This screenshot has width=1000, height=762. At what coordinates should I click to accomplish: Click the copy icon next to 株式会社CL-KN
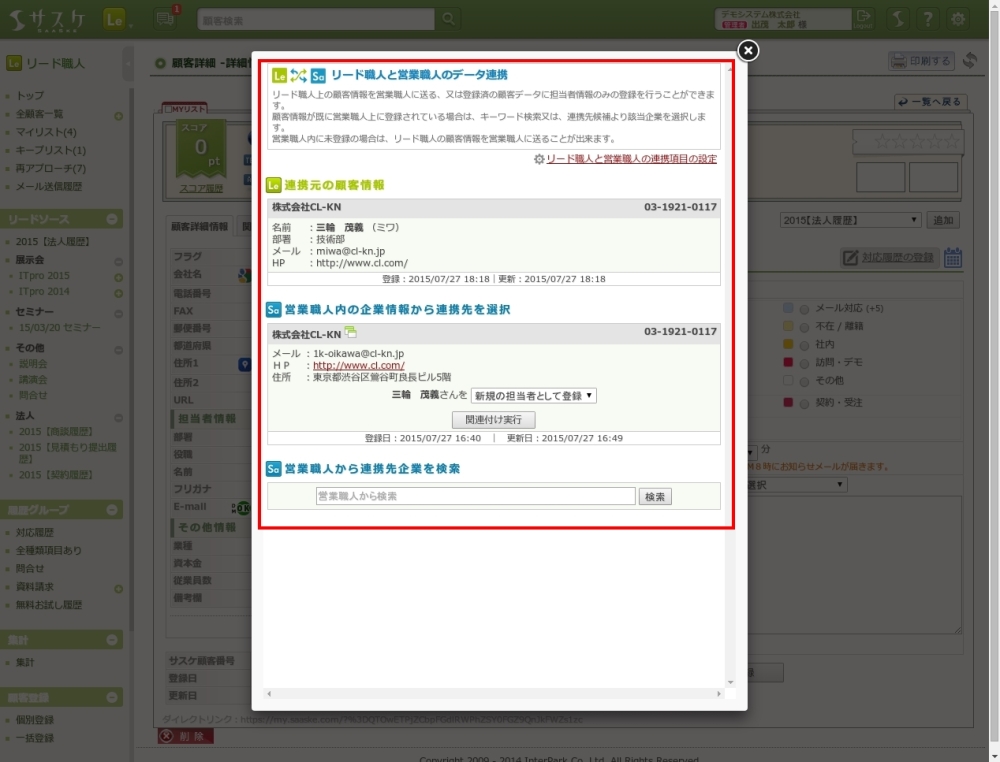click(x=350, y=332)
